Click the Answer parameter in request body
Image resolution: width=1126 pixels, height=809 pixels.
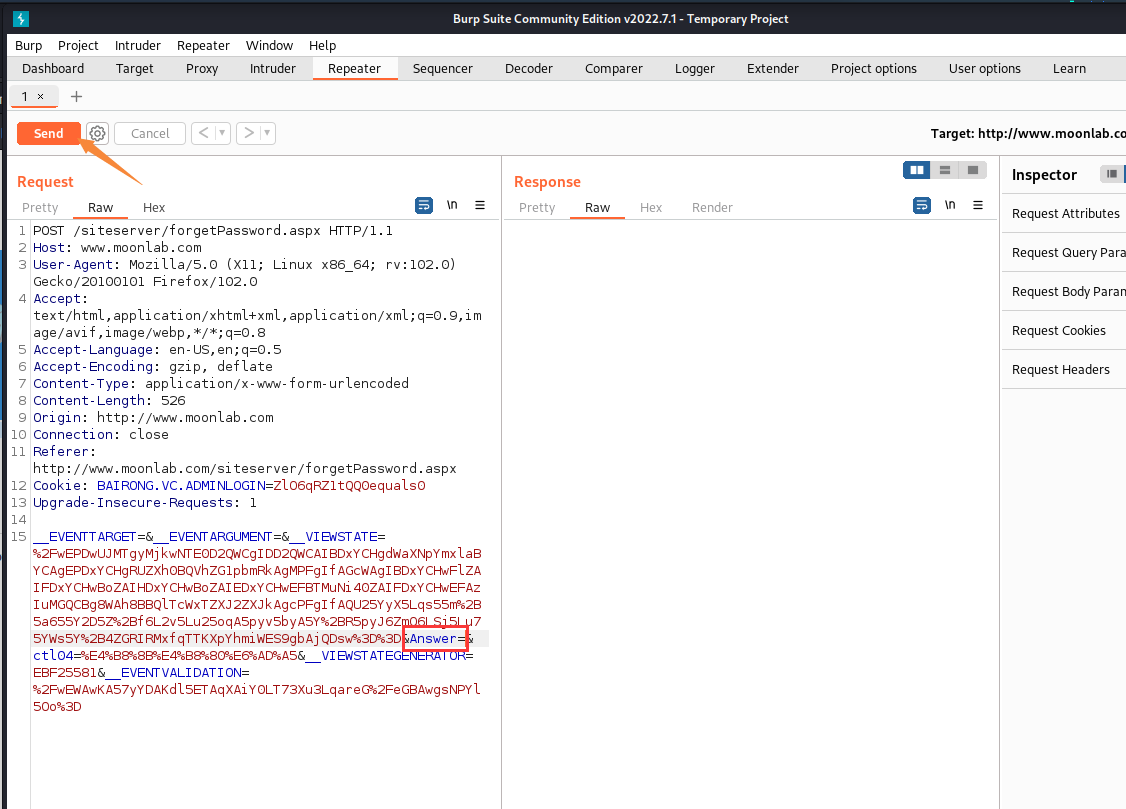coord(433,638)
